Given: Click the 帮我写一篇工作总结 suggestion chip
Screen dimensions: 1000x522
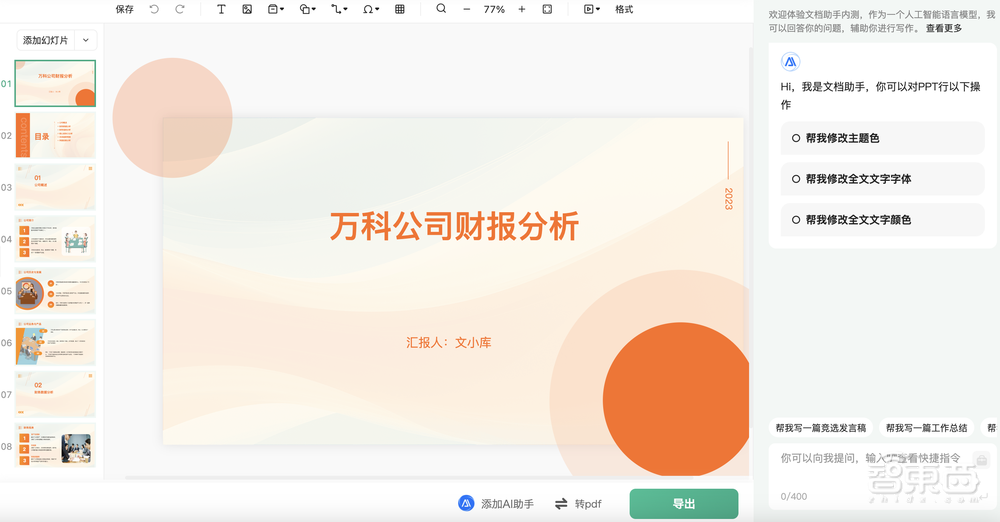Looking at the screenshot, I should 927,428.
